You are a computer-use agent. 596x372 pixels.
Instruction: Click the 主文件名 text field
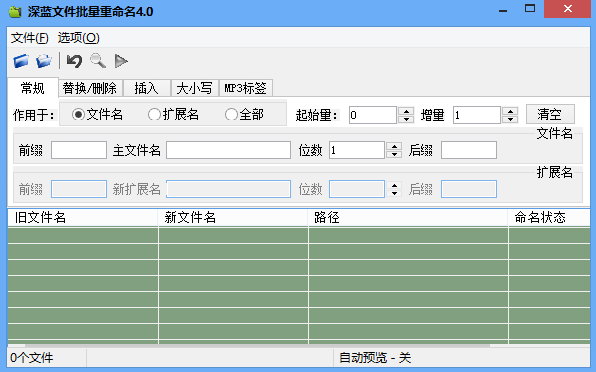228,150
